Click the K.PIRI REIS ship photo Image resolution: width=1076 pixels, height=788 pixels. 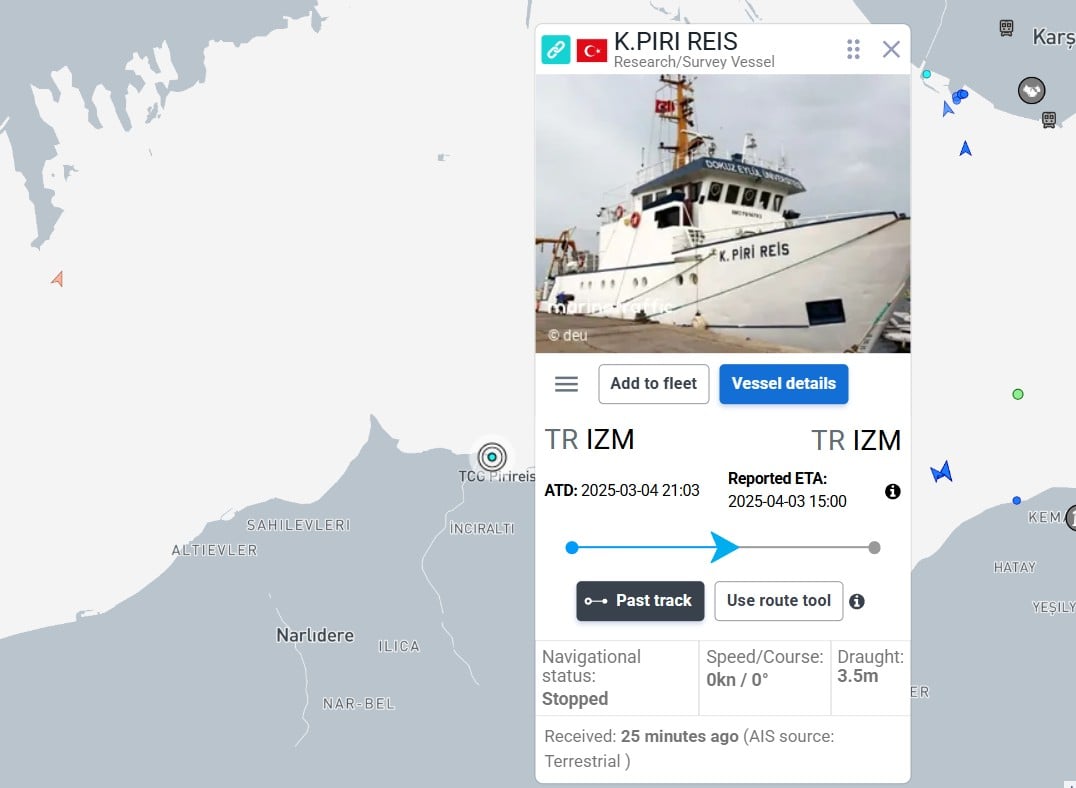pos(723,213)
